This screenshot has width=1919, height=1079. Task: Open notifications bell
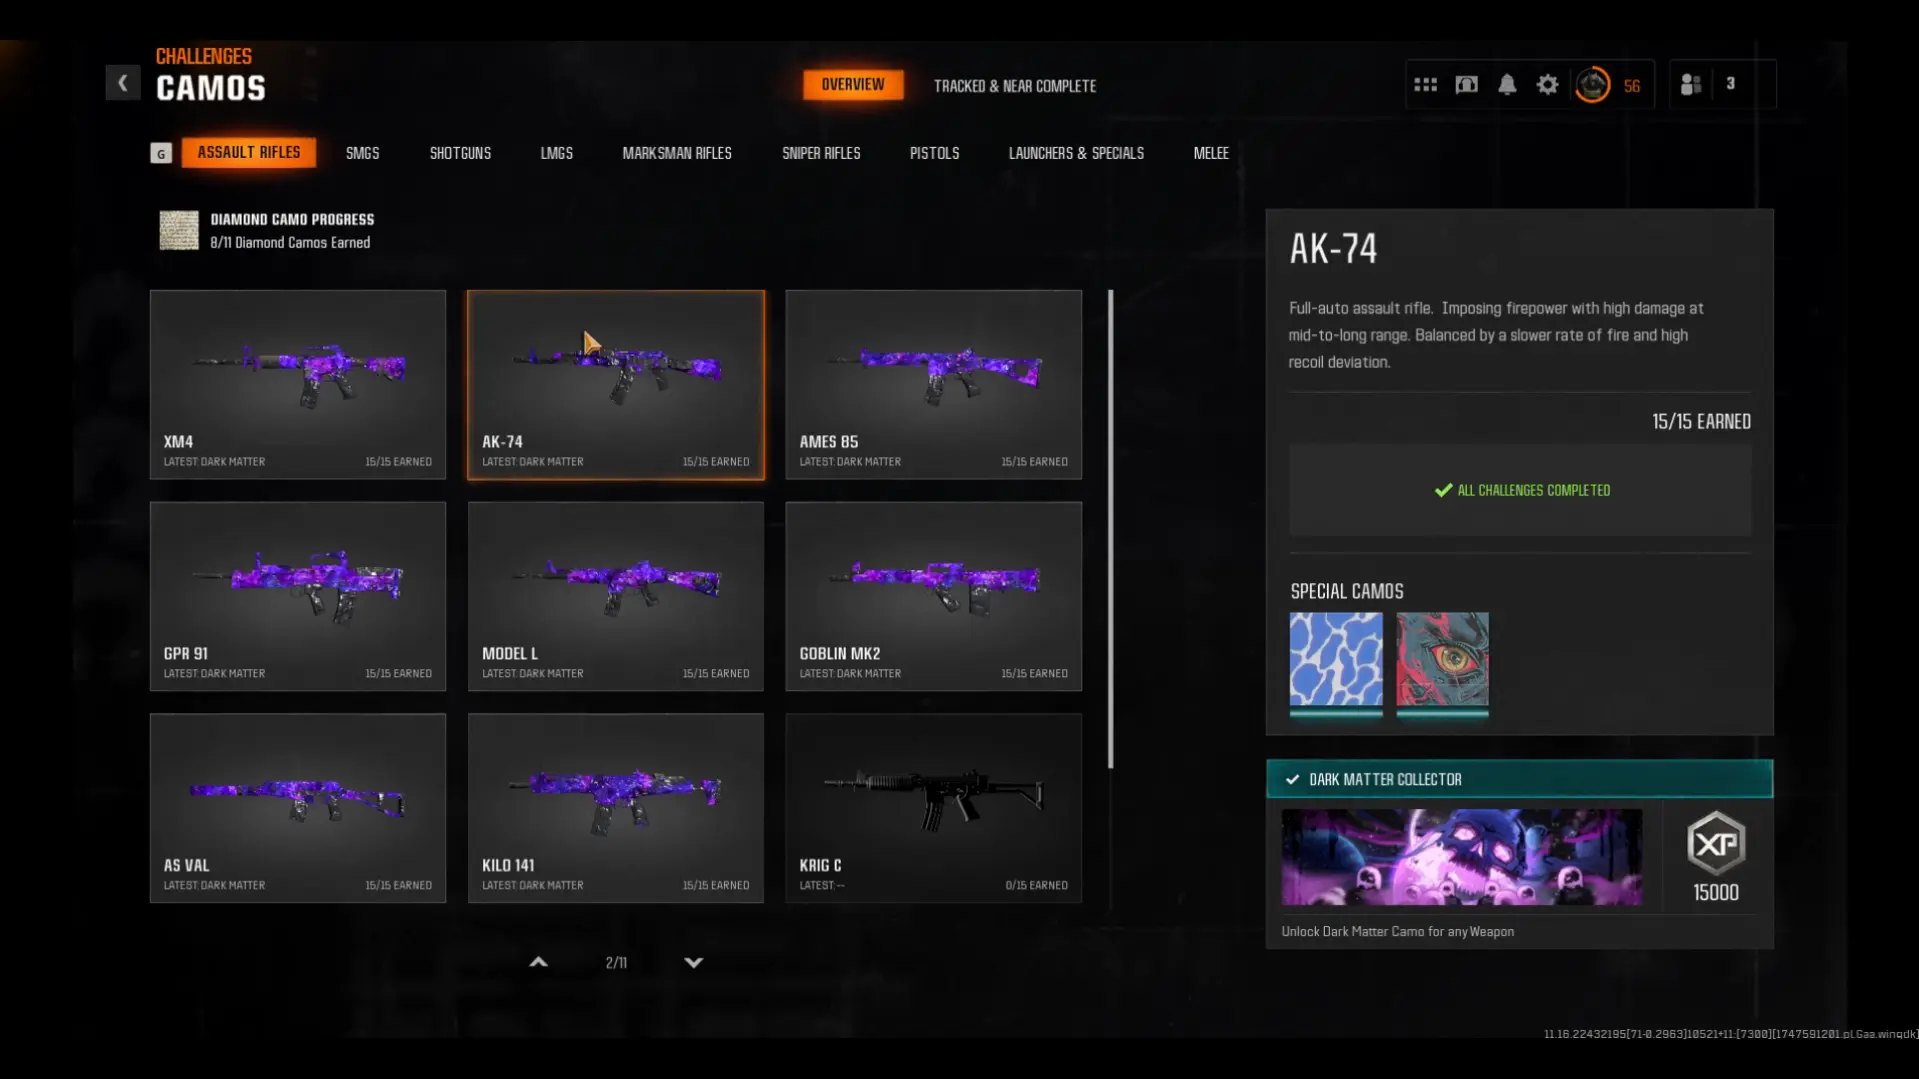click(x=1507, y=85)
